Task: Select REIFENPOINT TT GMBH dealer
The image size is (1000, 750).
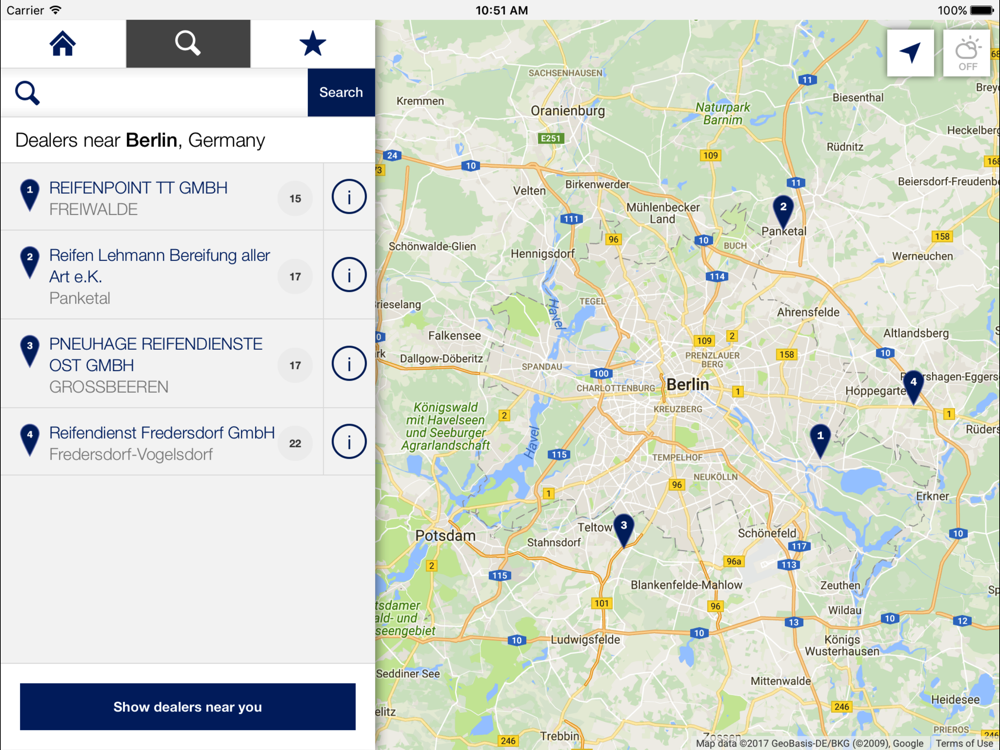Action: [x=162, y=197]
